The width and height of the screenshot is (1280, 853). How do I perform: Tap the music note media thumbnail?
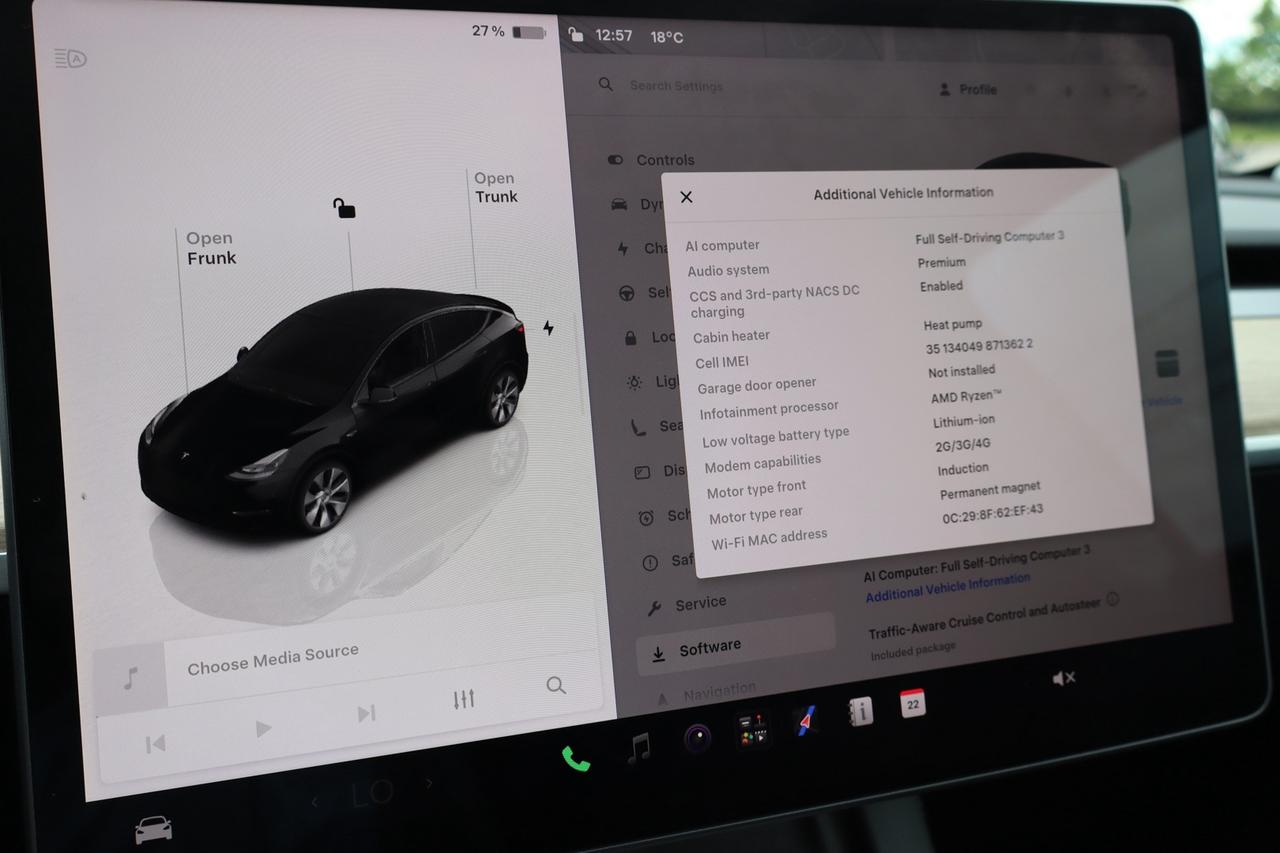130,678
